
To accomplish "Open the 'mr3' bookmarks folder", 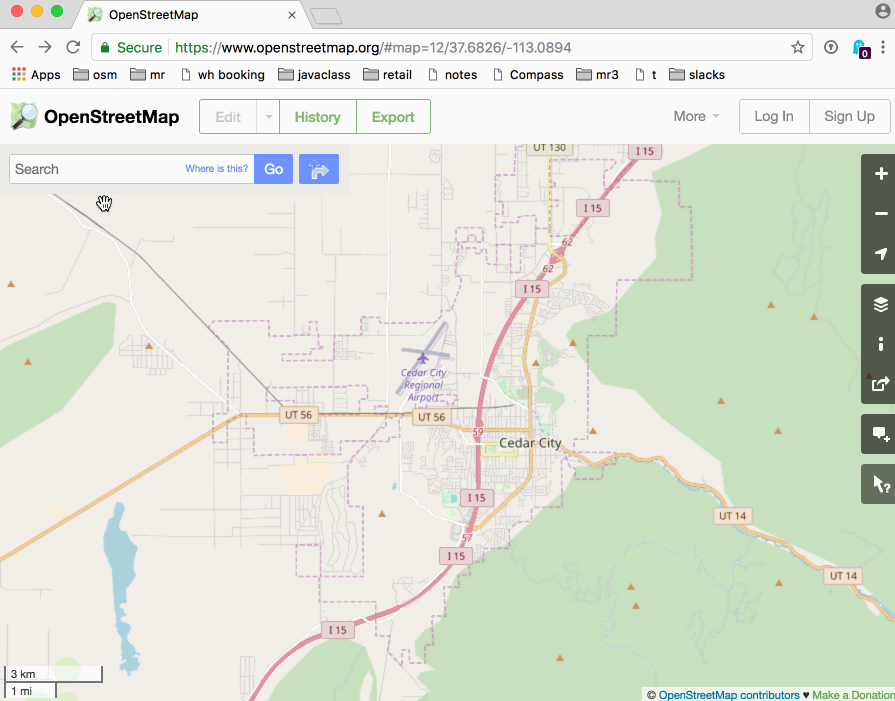I will coord(598,75).
